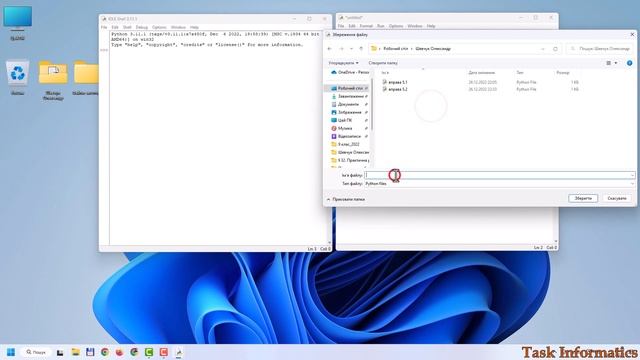Select This PC (Цей ПК) in navigation pane
This screenshot has height=360, width=640.
(x=349, y=120)
